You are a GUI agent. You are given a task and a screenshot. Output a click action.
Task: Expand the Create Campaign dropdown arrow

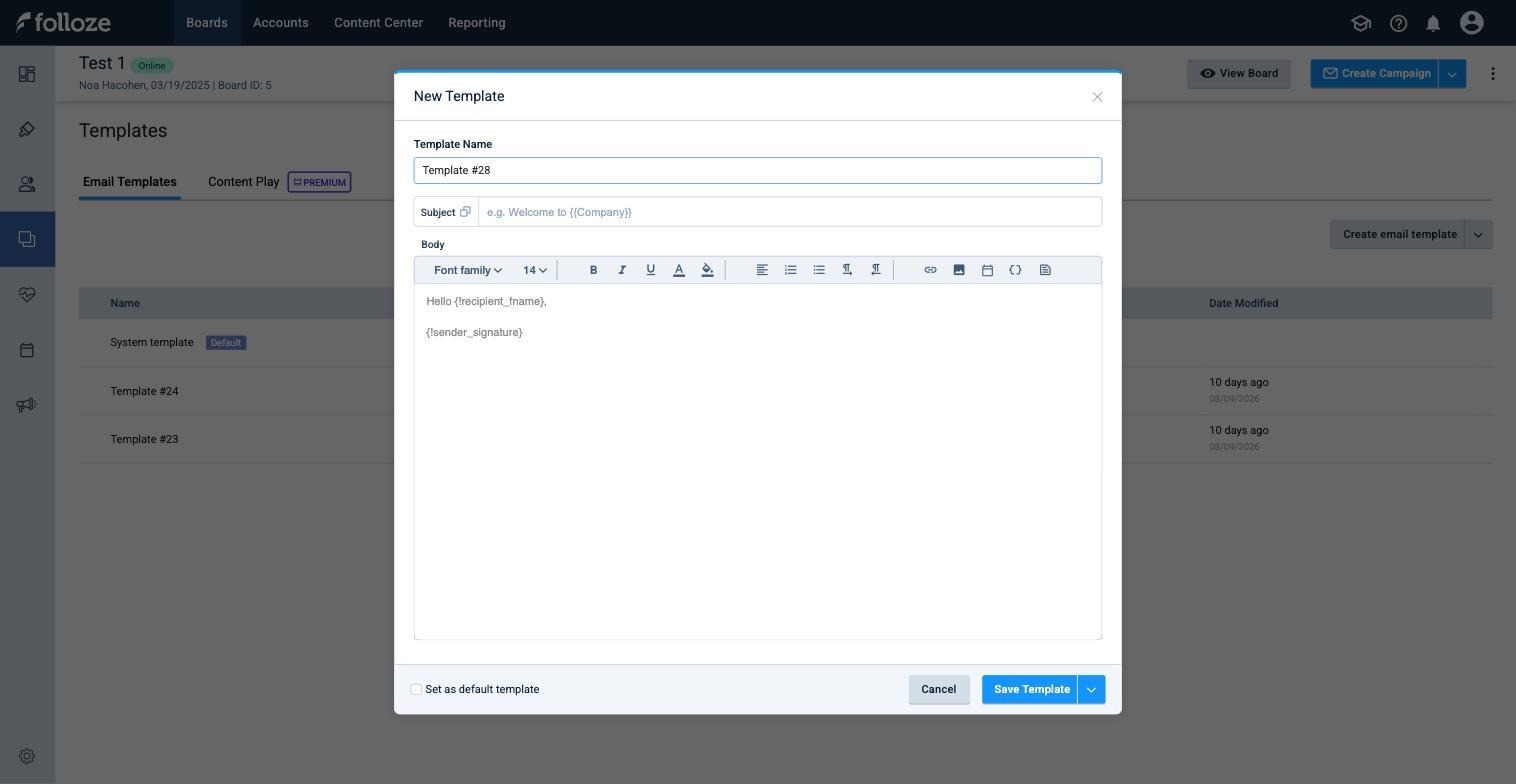point(1452,74)
